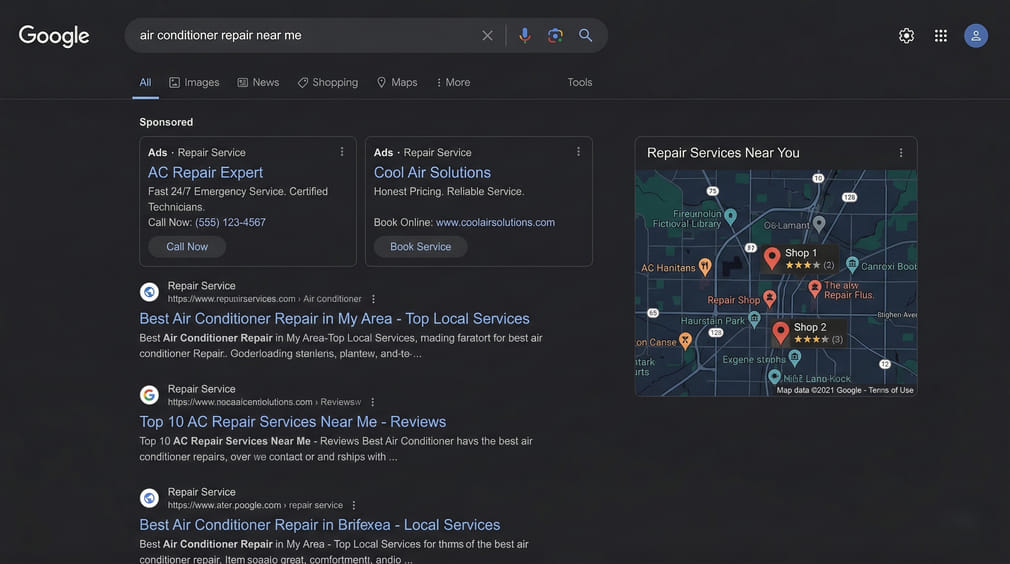This screenshot has width=1010, height=564.
Task: Click the magnifying glass search icon
Action: (586, 35)
